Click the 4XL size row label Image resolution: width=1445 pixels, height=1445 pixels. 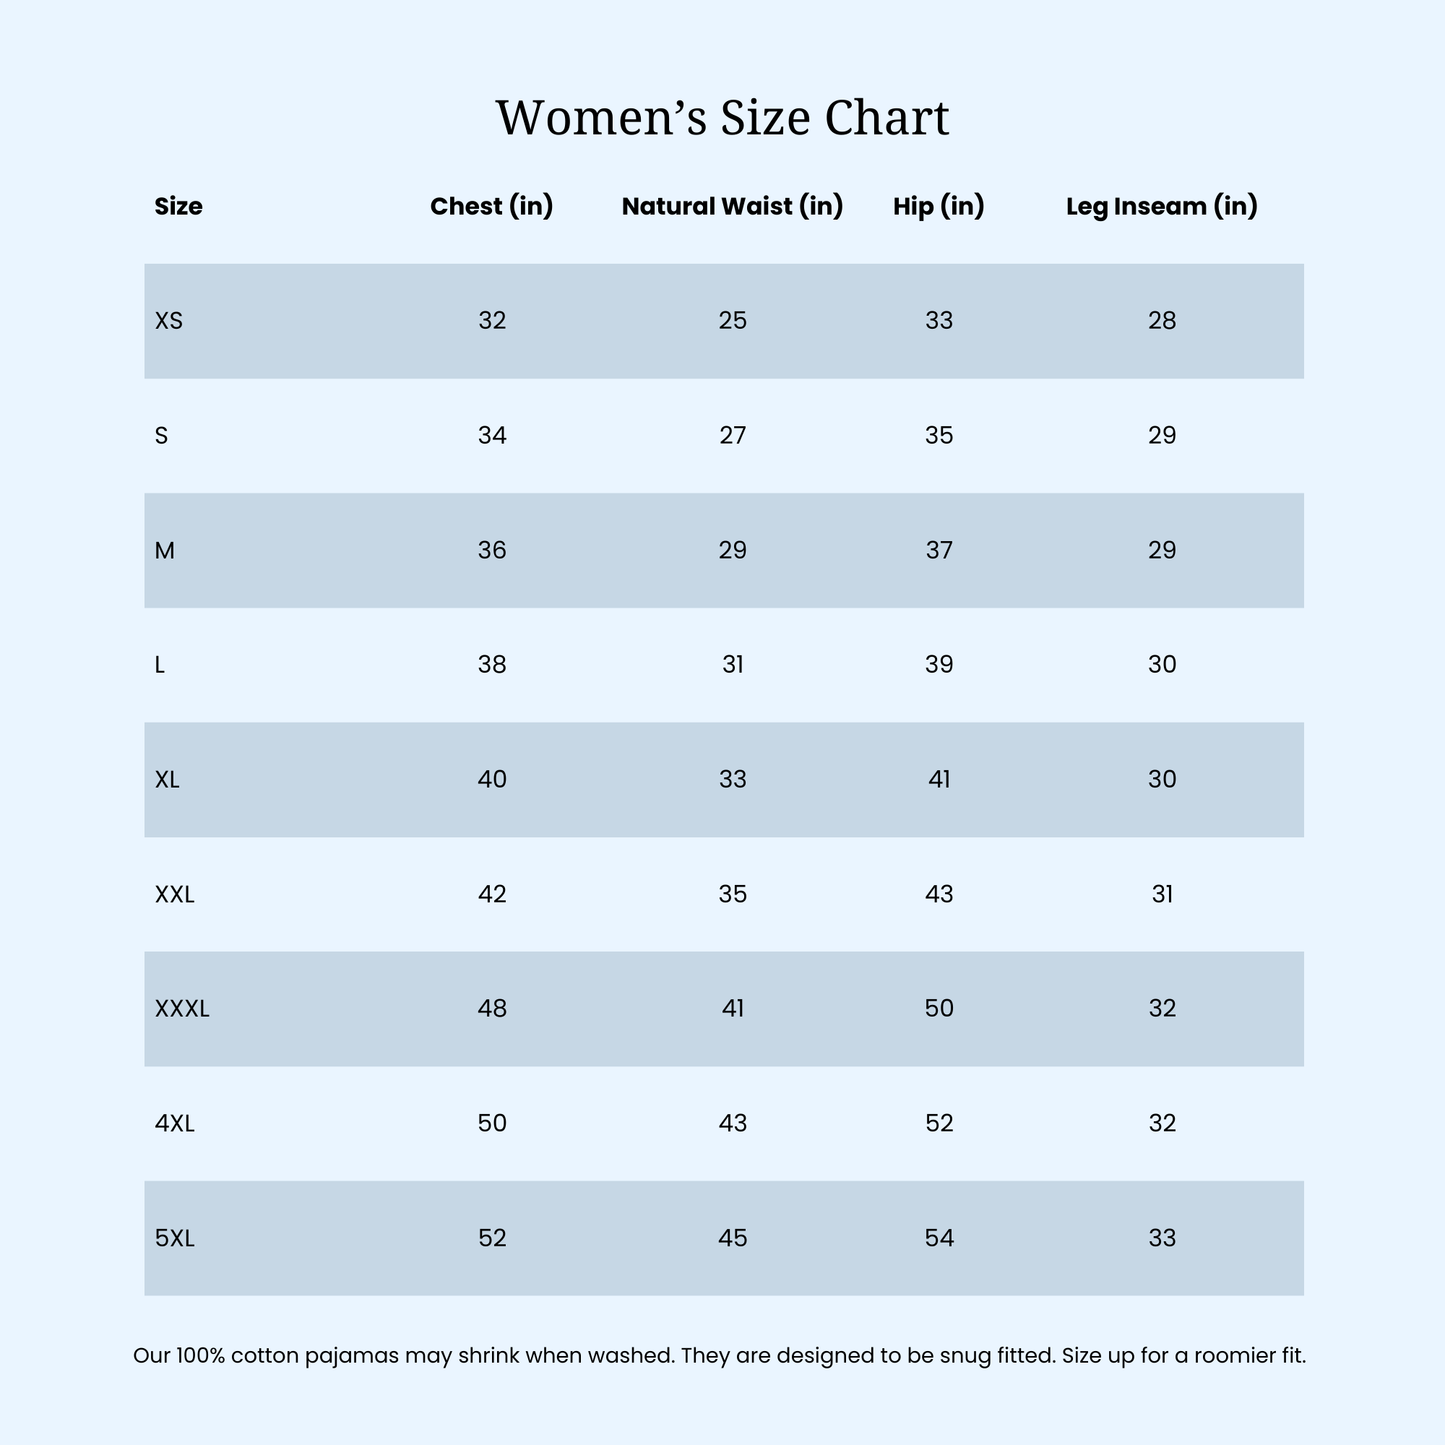175,1124
